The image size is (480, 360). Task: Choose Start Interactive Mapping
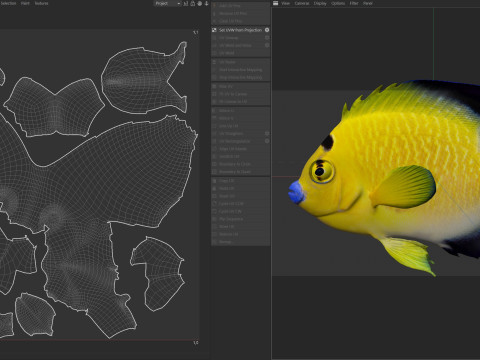(x=240, y=70)
